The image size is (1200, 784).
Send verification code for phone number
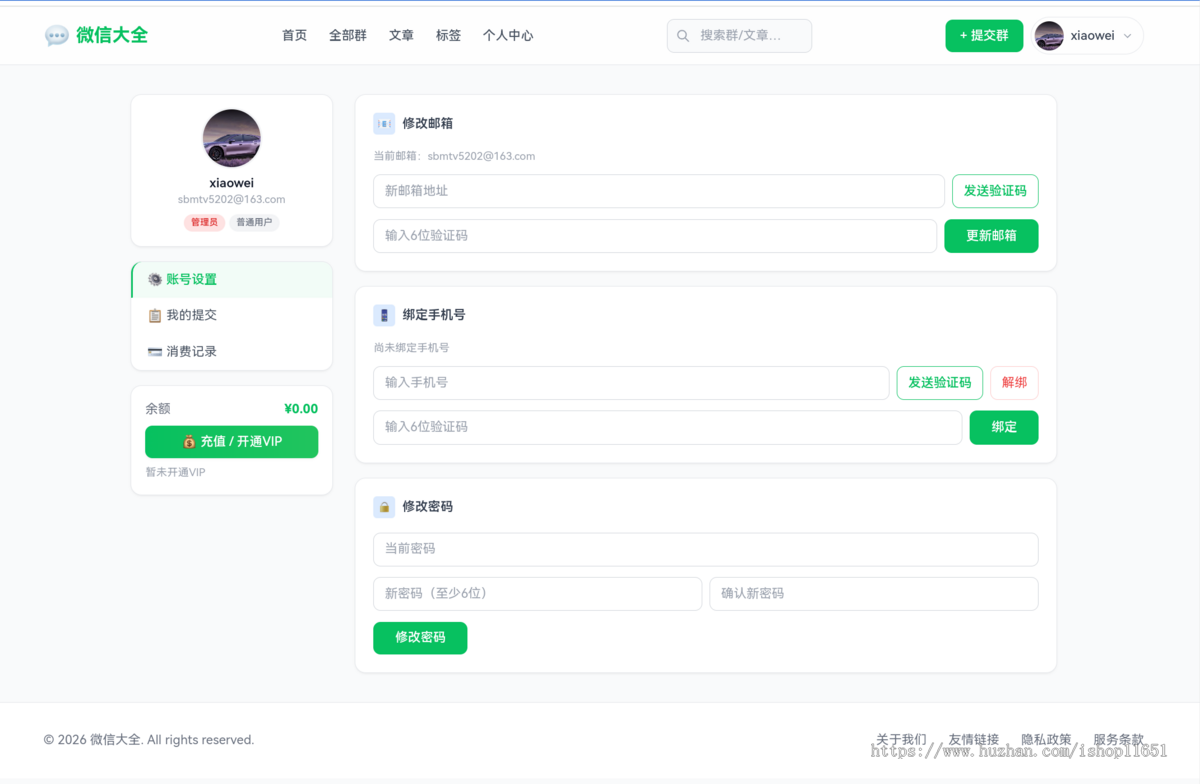940,383
